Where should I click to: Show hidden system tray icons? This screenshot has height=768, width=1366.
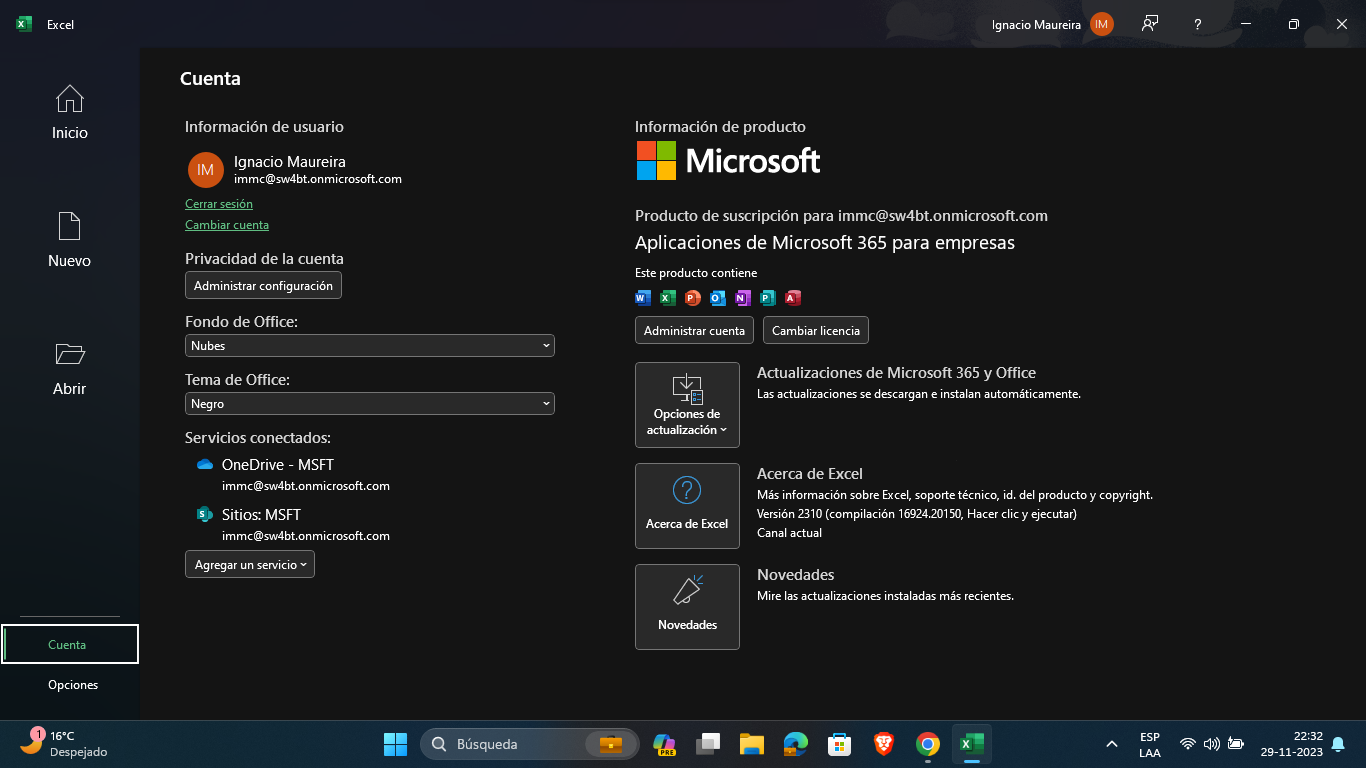(x=1111, y=744)
